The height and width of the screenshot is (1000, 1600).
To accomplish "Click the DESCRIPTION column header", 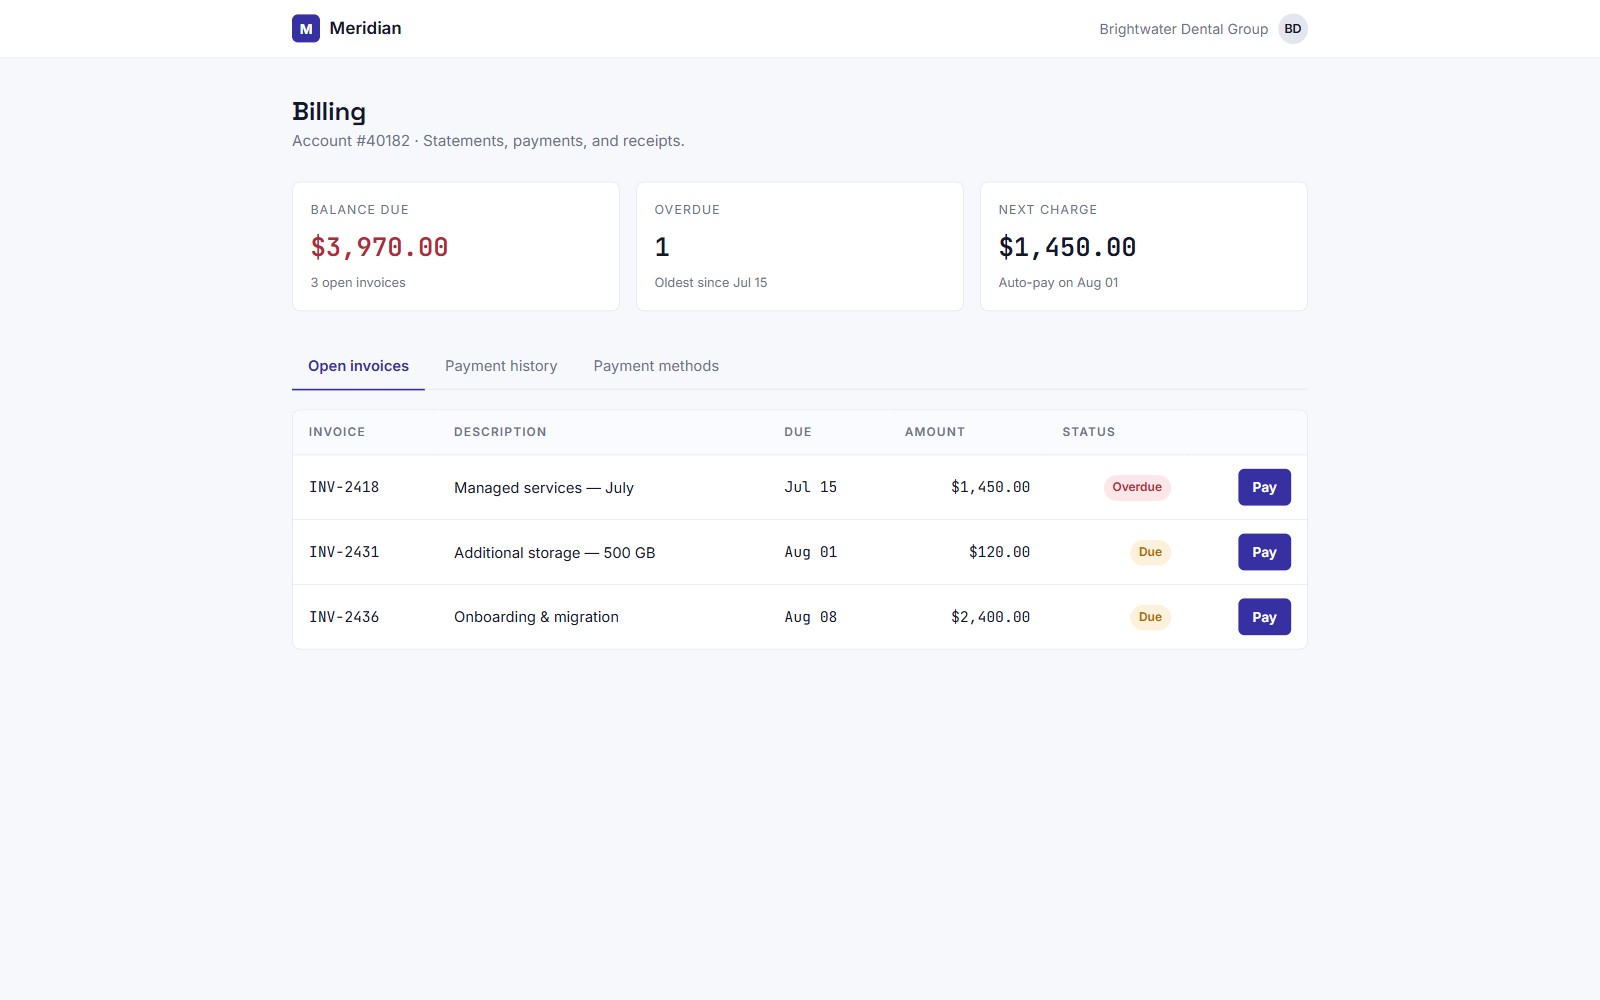I will tap(500, 432).
